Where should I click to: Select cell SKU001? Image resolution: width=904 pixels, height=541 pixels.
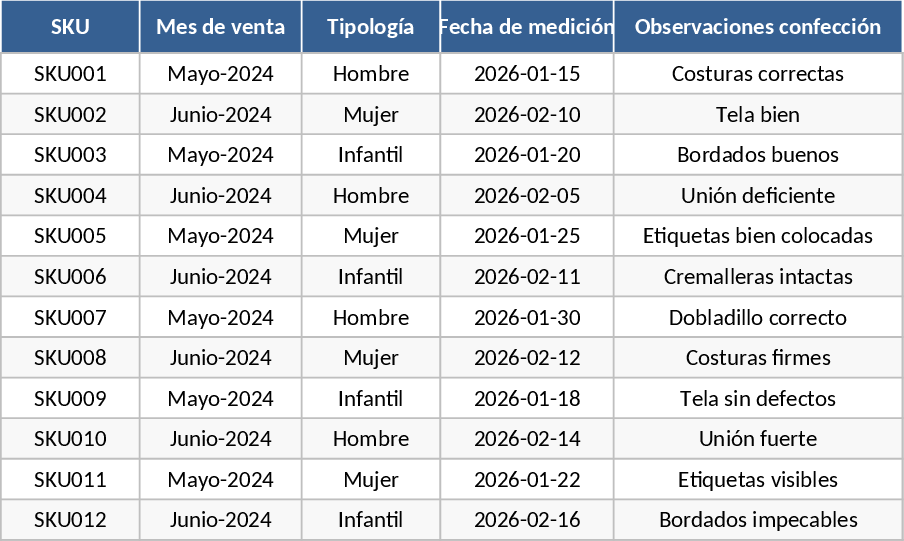[70, 74]
